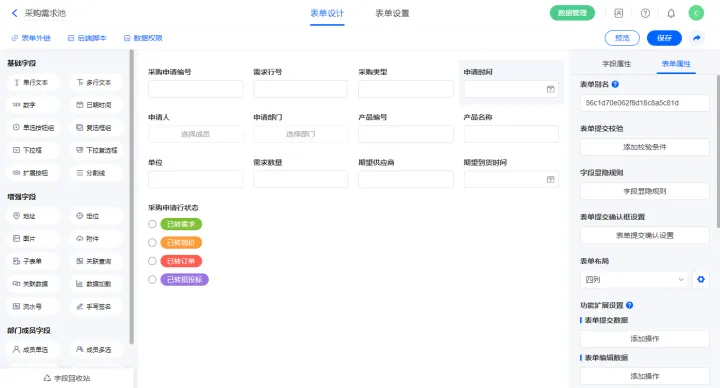Add a 日期时间 field
The image size is (720, 388).
(96, 105)
